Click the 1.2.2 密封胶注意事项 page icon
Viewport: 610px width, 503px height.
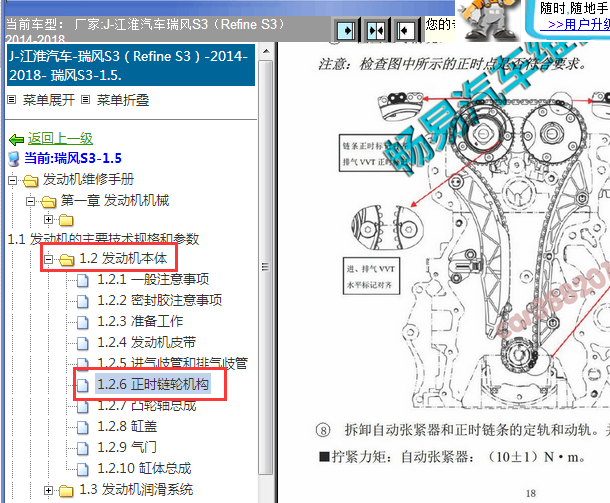click(x=82, y=301)
